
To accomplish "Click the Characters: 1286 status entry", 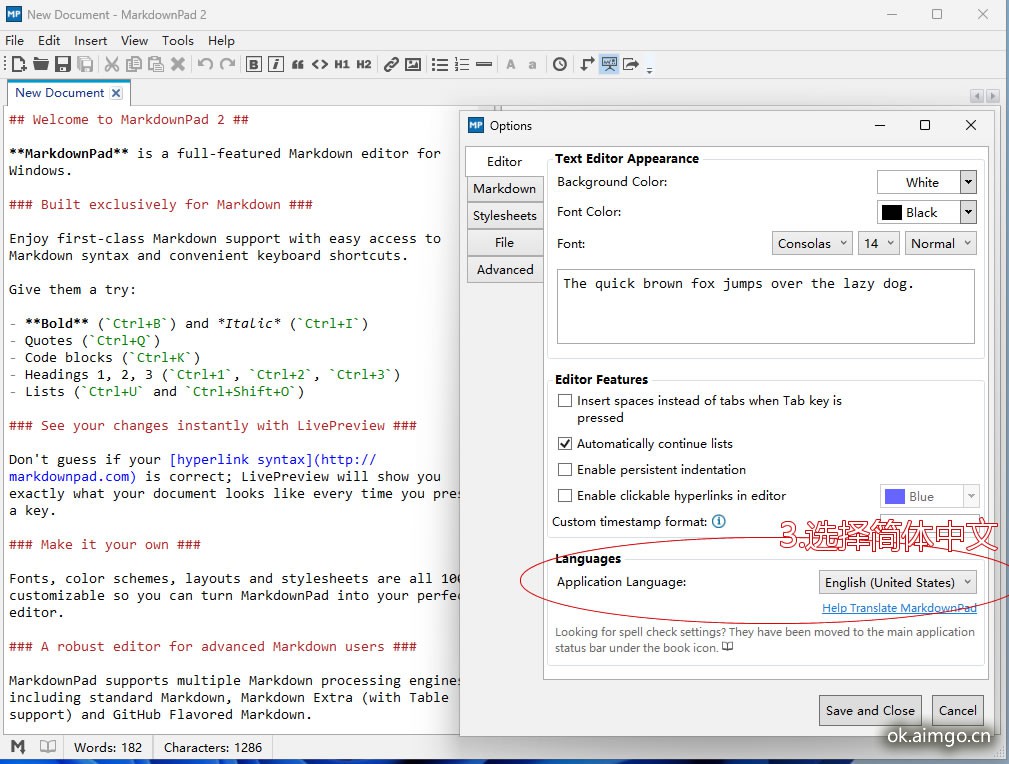I will (213, 747).
